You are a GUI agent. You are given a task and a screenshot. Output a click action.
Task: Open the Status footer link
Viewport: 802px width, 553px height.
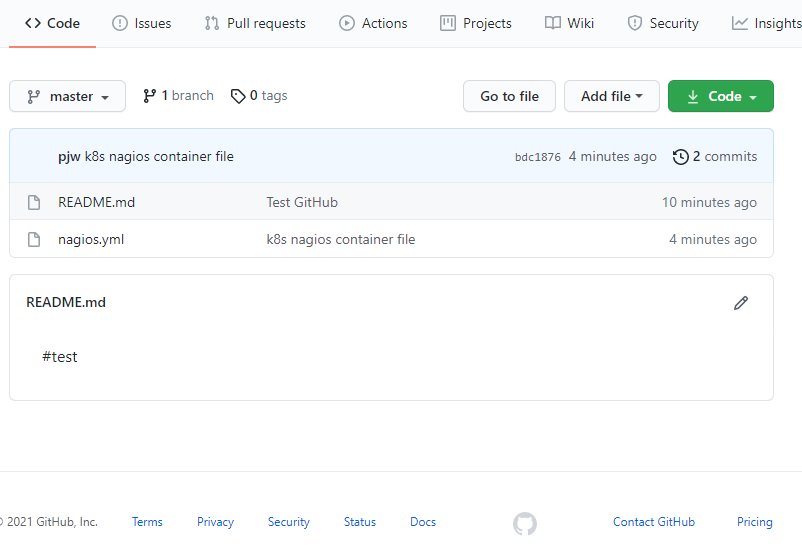pyautogui.click(x=360, y=522)
